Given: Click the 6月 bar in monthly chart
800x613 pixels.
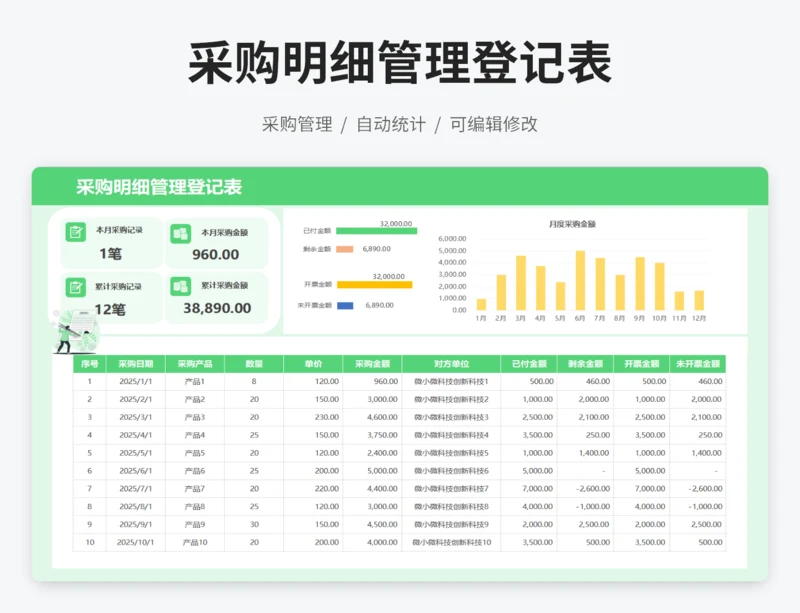Looking at the screenshot, I should [580, 280].
